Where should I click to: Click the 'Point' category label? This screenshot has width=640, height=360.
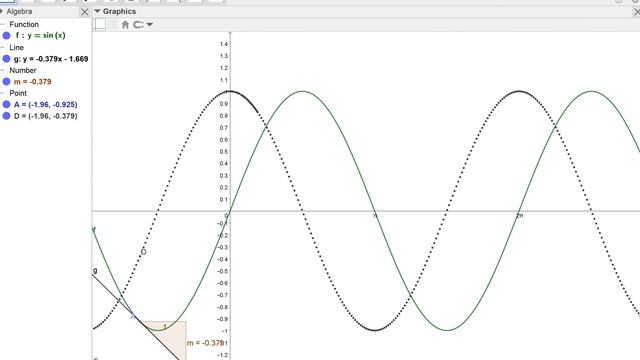(x=18, y=93)
